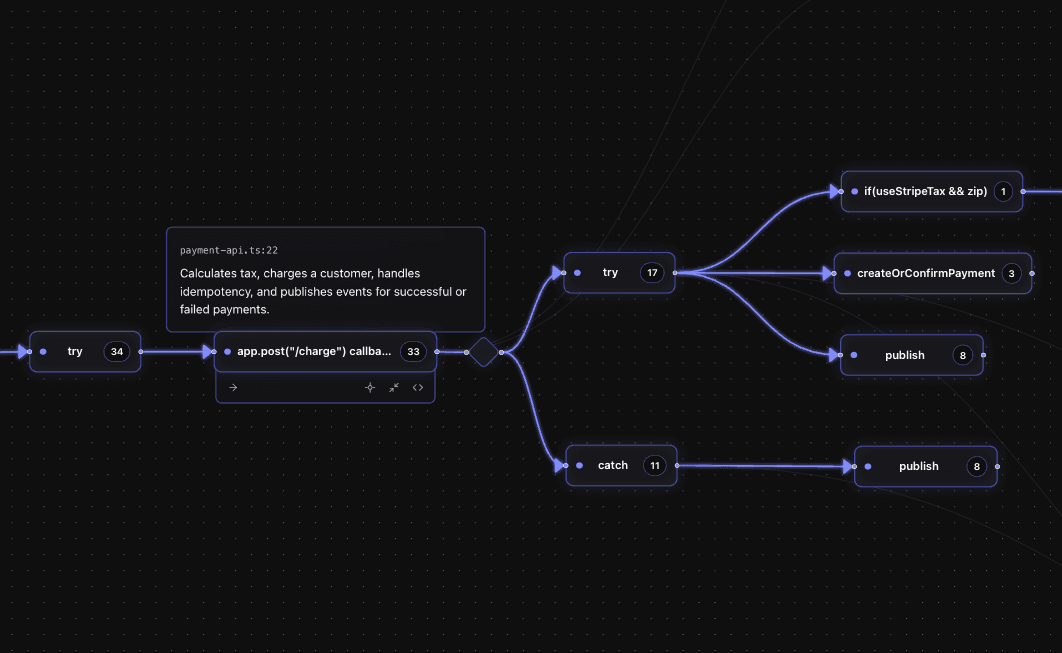Click the dot icon inside the catch node
This screenshot has width=1062, height=653.
click(x=578, y=465)
